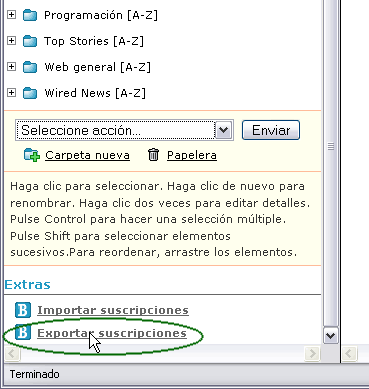This screenshot has width=369, height=389.
Task: Select the Top Stories [A-Z] label
Action: coord(94,41)
